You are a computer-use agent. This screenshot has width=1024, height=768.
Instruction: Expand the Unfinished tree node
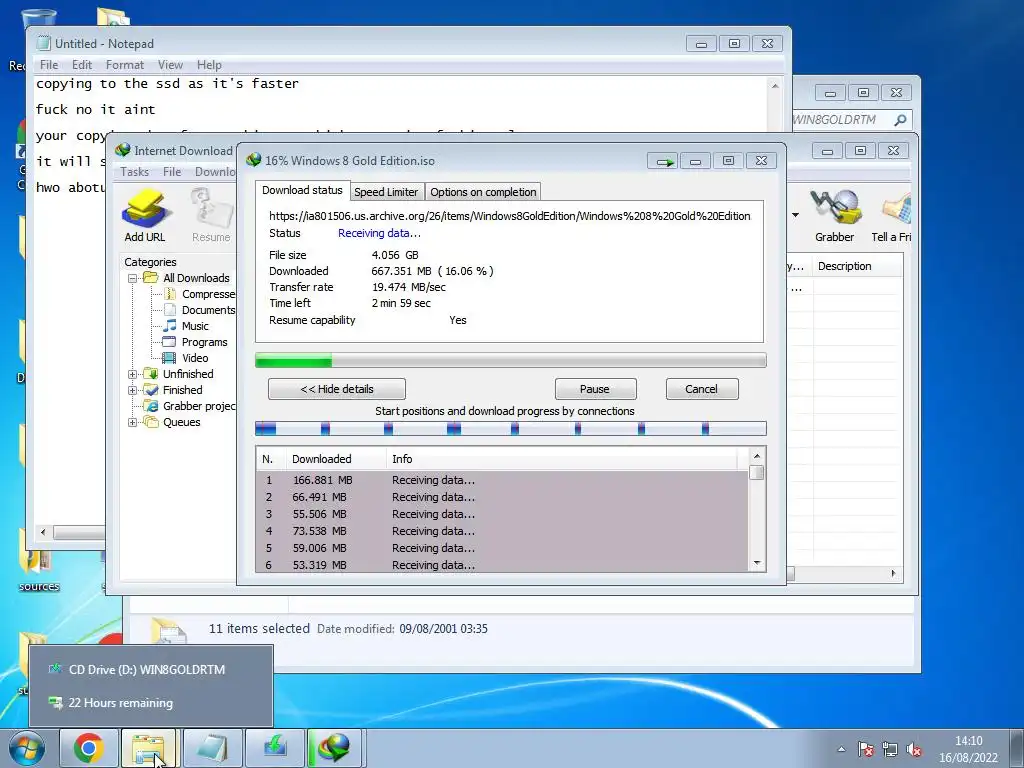click(x=133, y=374)
